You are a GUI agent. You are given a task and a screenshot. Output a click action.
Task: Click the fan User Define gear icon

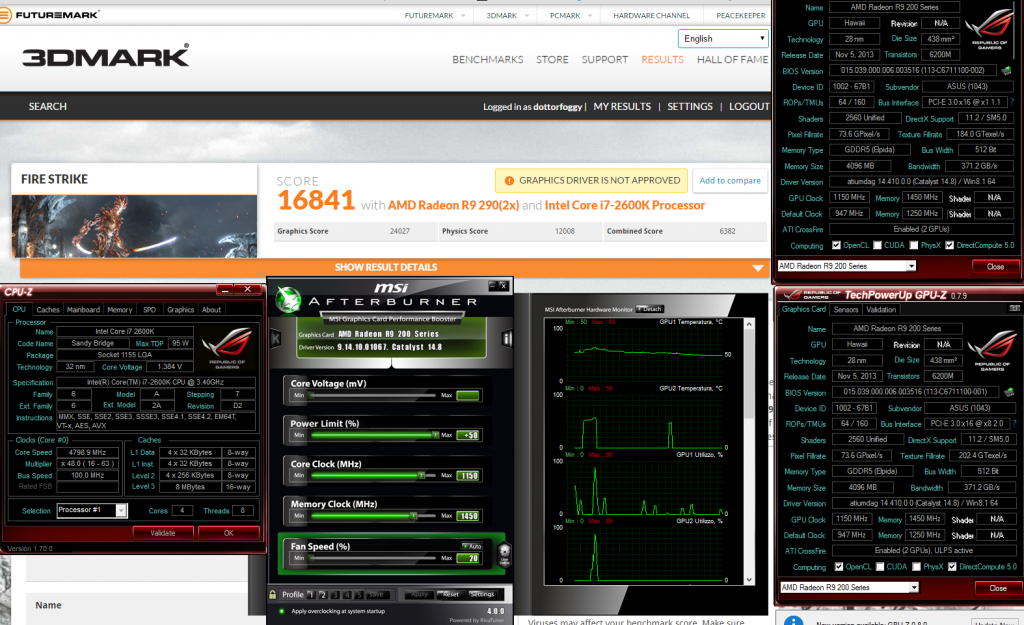pos(506,554)
